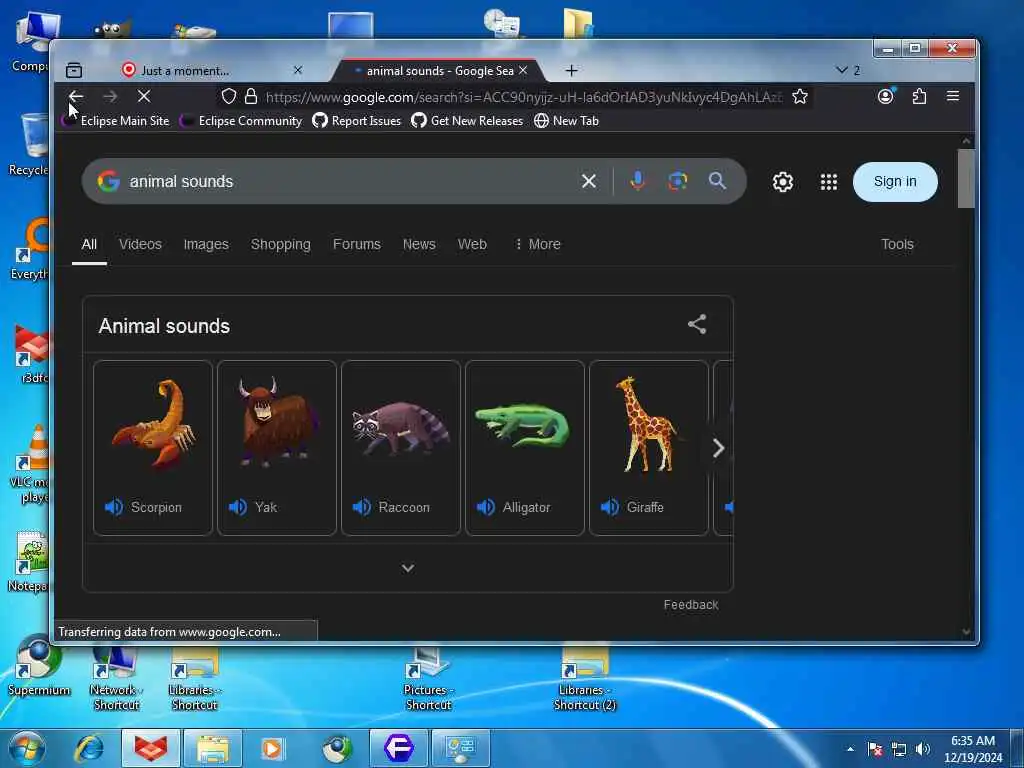Share the Animal sounds panel
This screenshot has width=1024, height=768.
tap(697, 324)
